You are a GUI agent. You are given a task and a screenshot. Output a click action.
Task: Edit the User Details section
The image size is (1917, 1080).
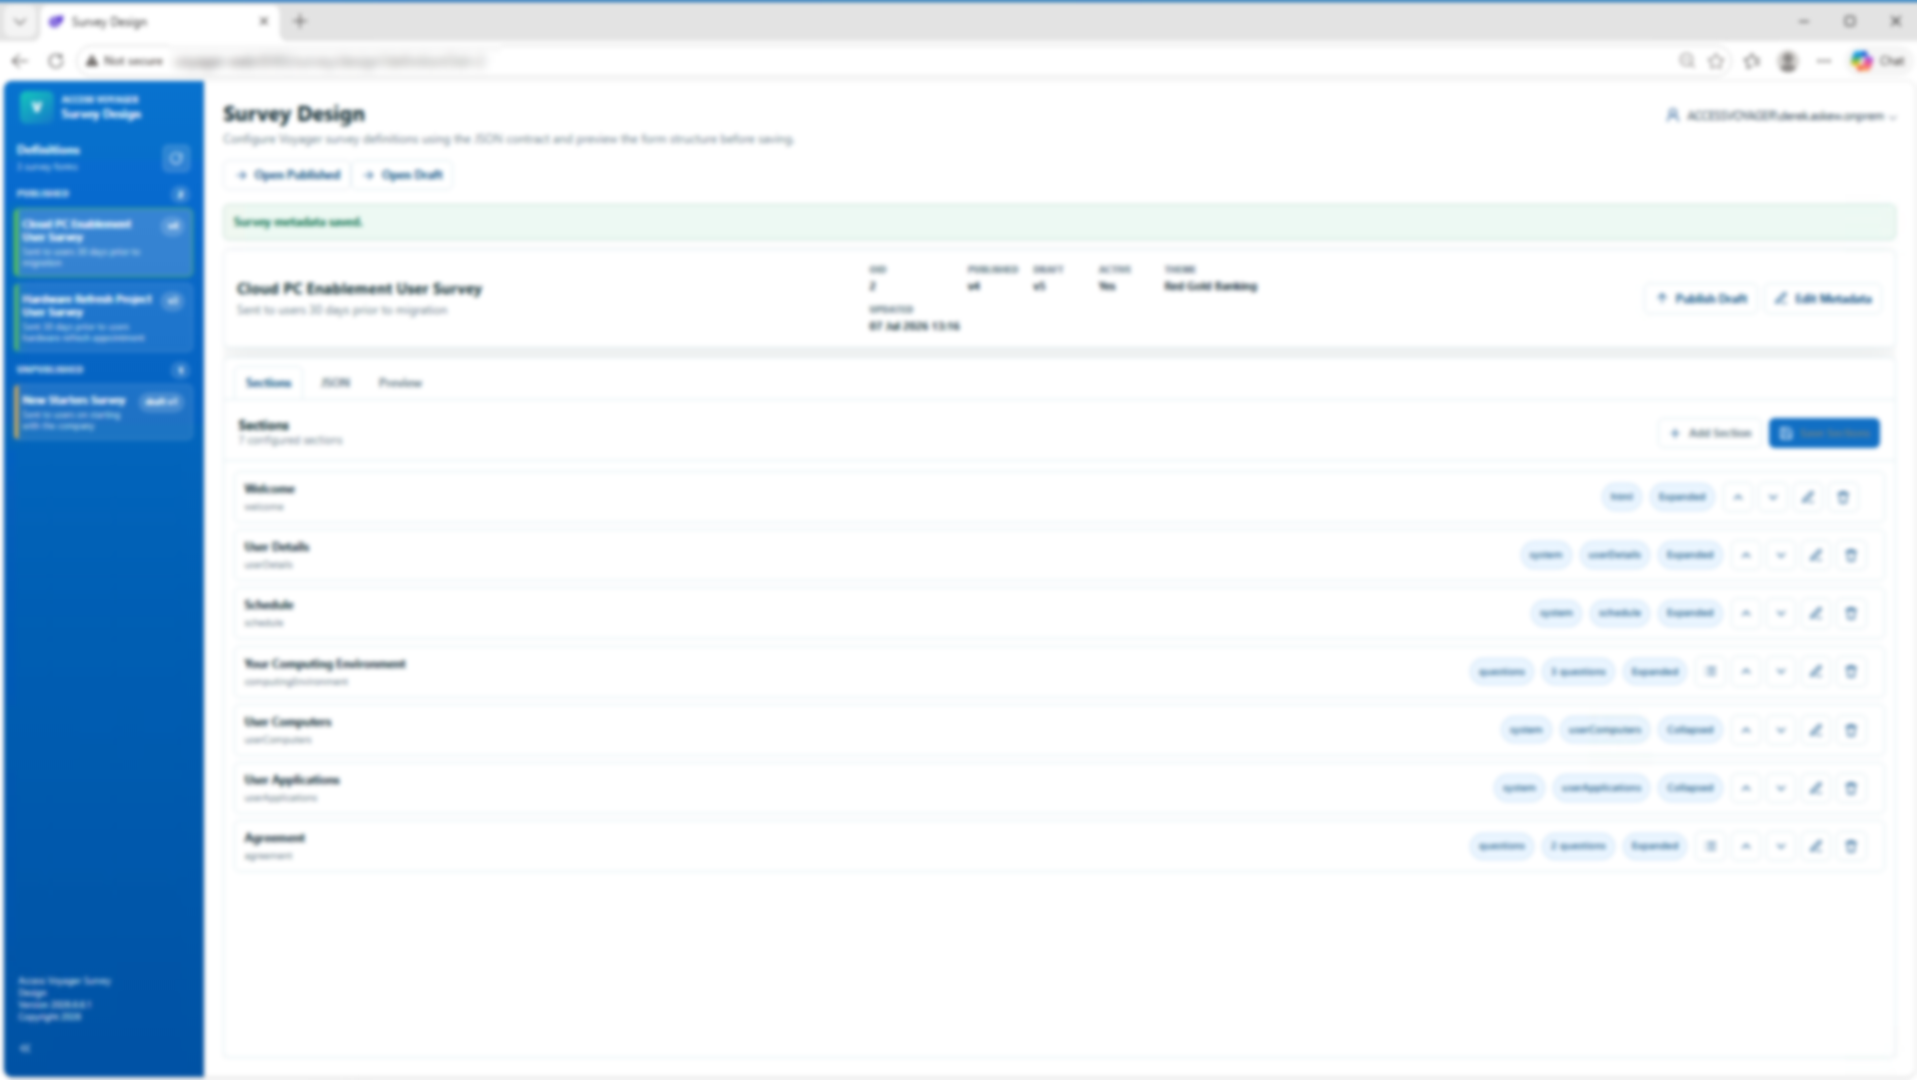(1816, 555)
